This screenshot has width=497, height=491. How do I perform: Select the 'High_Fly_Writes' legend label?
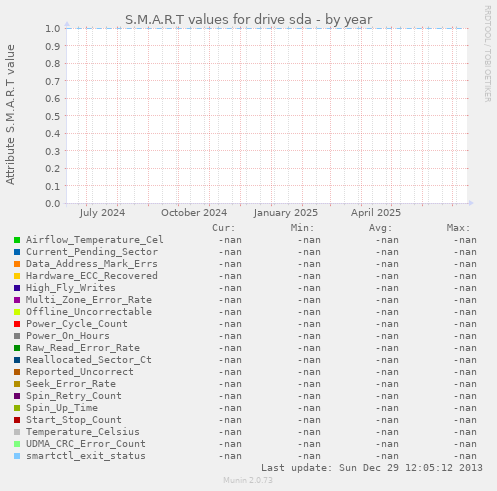(71, 288)
